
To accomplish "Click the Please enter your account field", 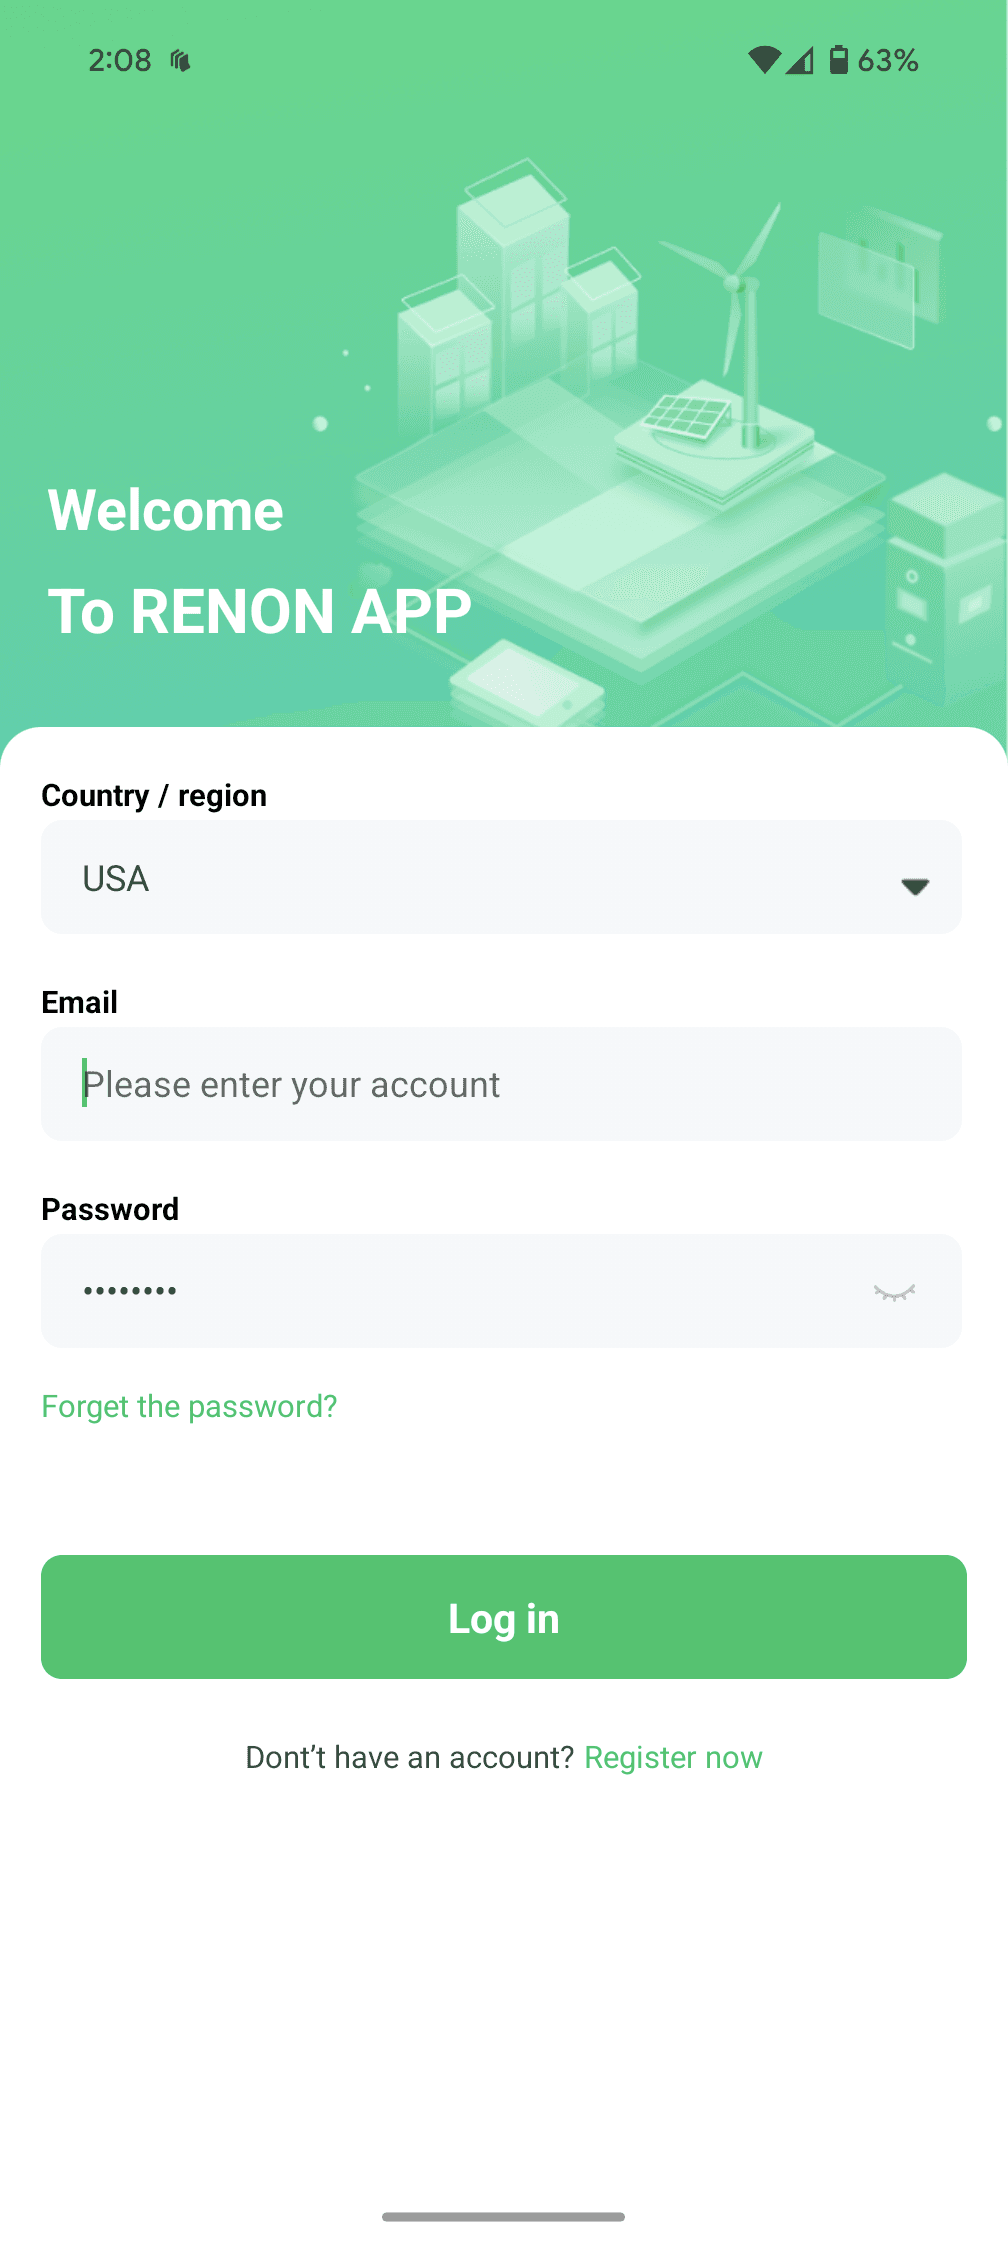I will (x=502, y=1083).
